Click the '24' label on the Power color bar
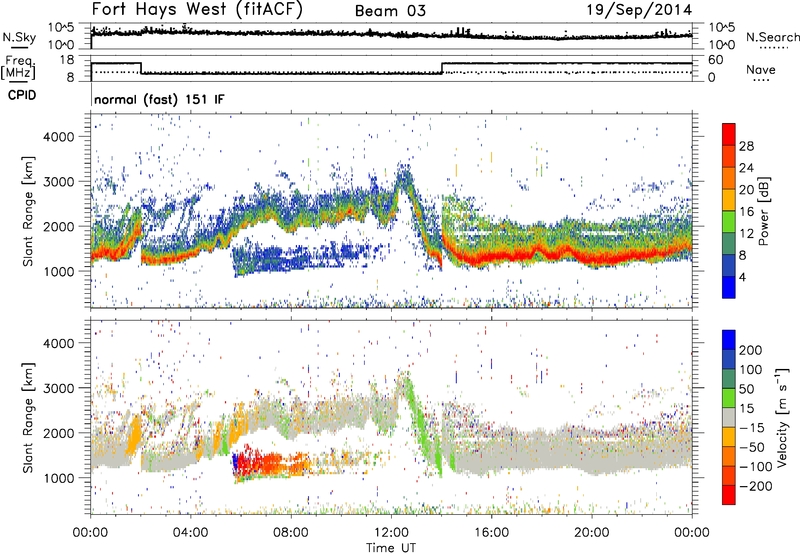The width and height of the screenshot is (800, 554). point(746,168)
